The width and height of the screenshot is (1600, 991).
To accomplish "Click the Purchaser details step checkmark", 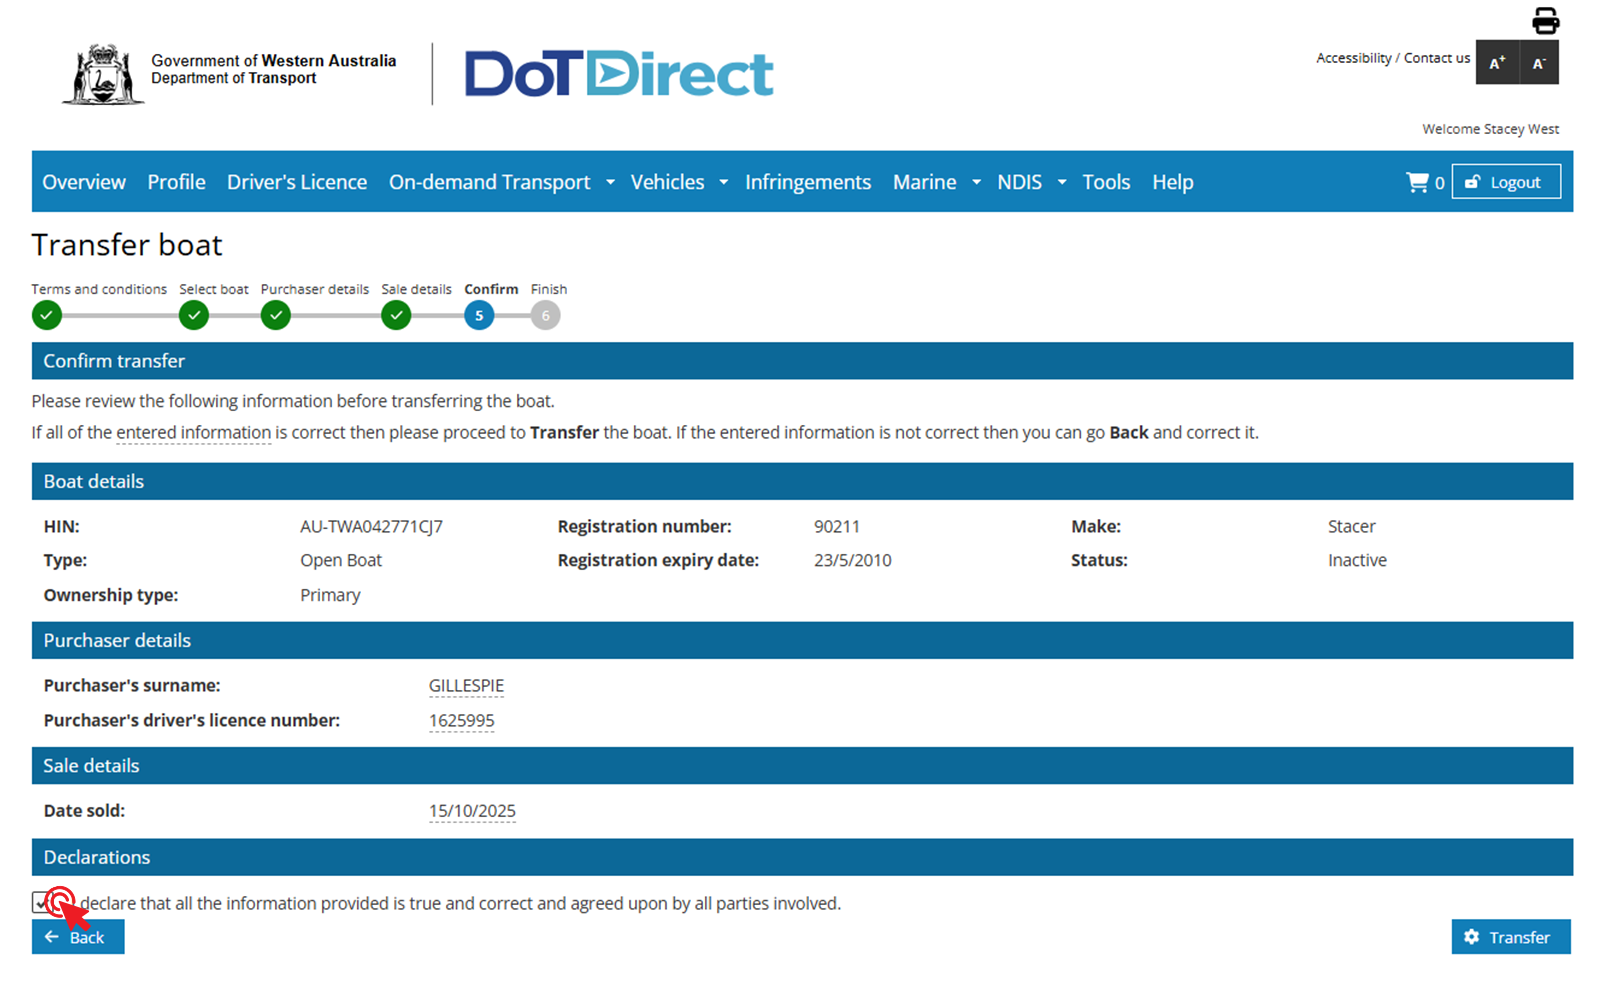I will click(x=276, y=316).
